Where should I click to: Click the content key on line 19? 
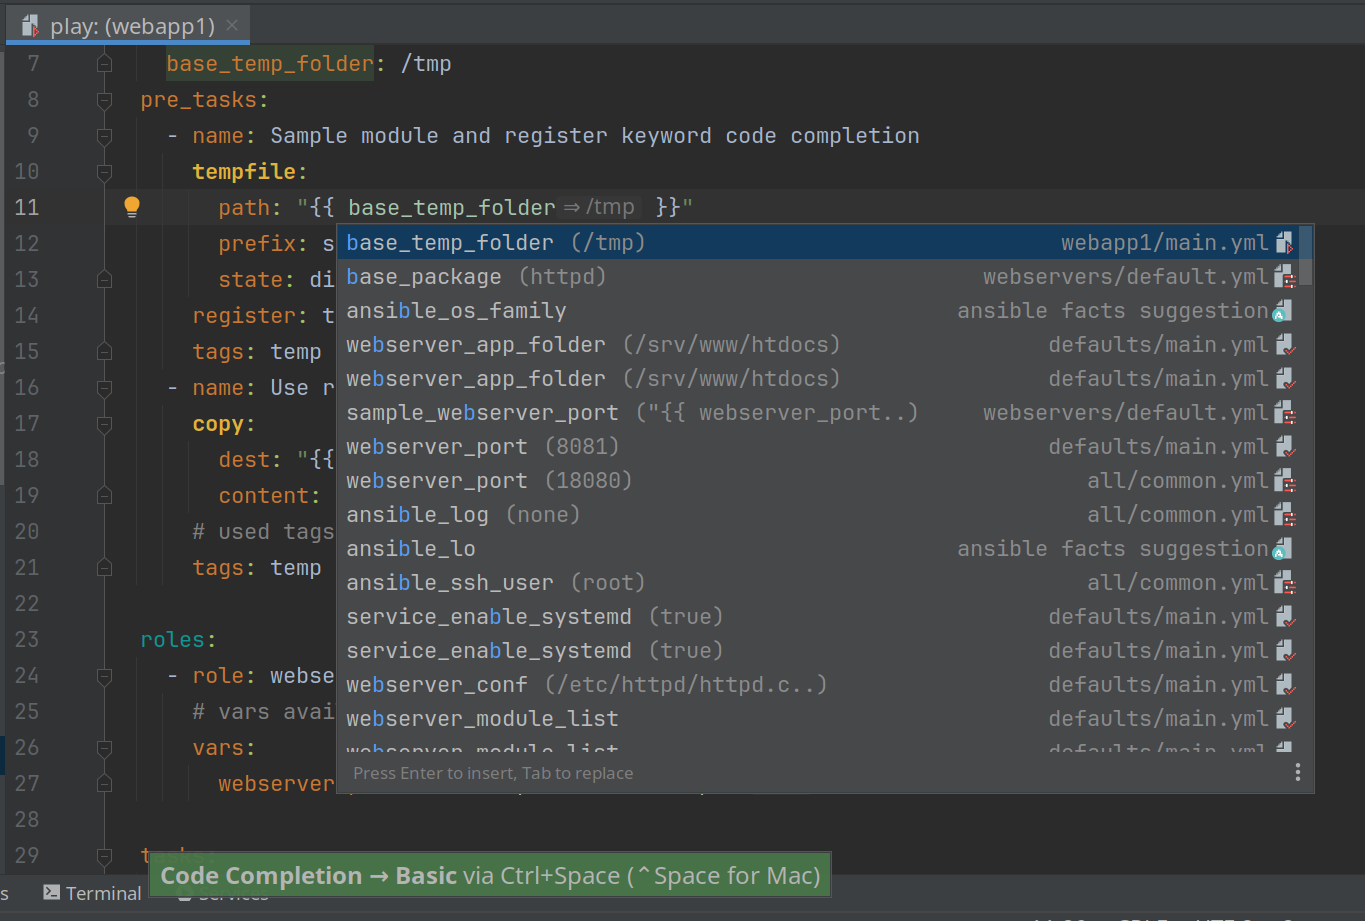pyautogui.click(x=263, y=496)
